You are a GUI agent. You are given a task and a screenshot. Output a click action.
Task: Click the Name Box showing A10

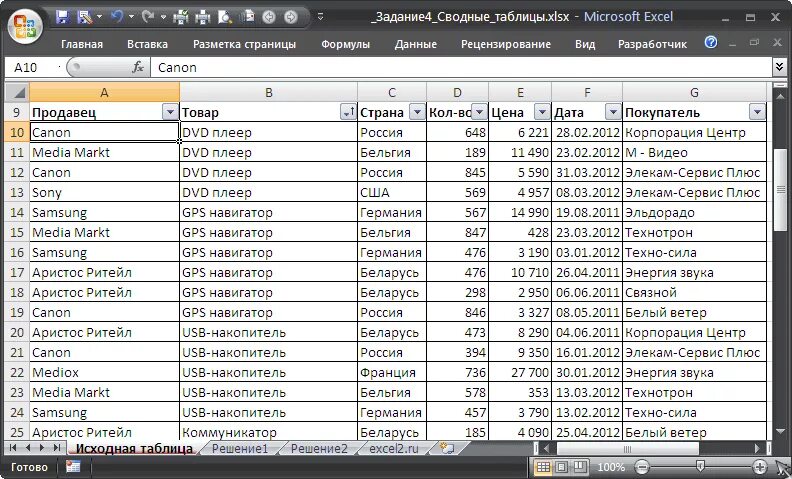coord(33,67)
